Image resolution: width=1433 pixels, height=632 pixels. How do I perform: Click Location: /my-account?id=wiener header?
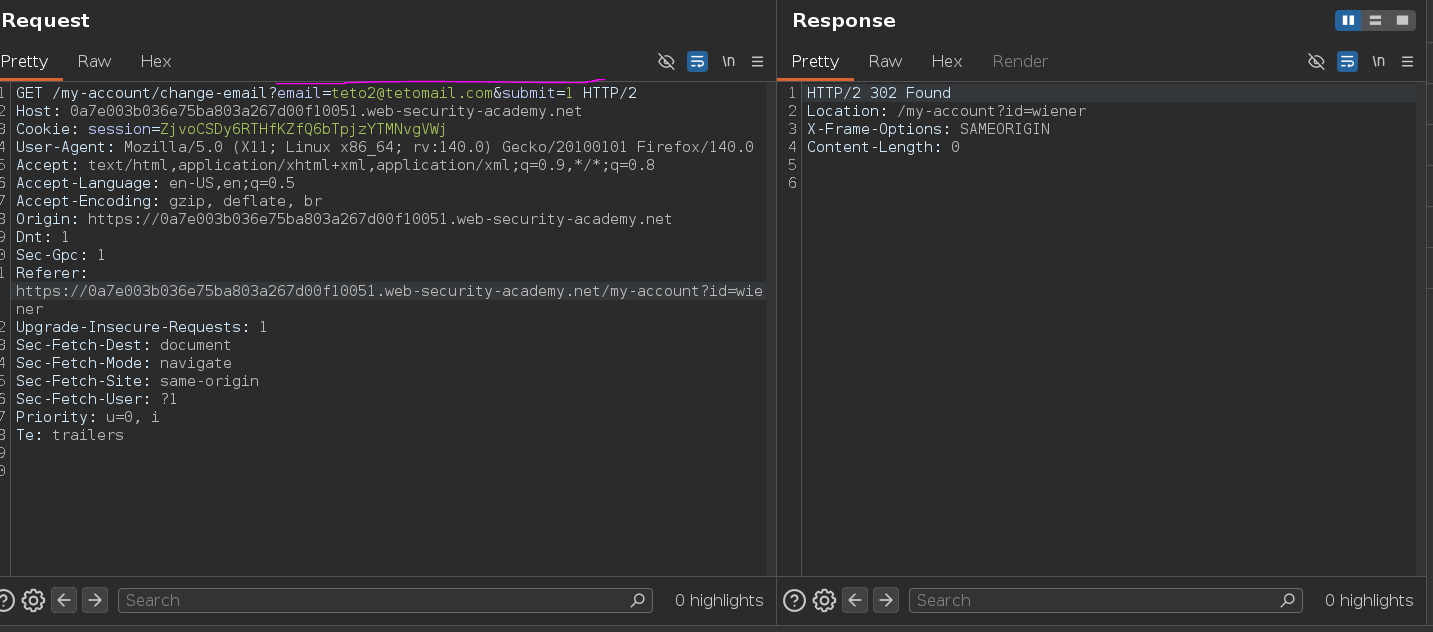click(x=946, y=111)
